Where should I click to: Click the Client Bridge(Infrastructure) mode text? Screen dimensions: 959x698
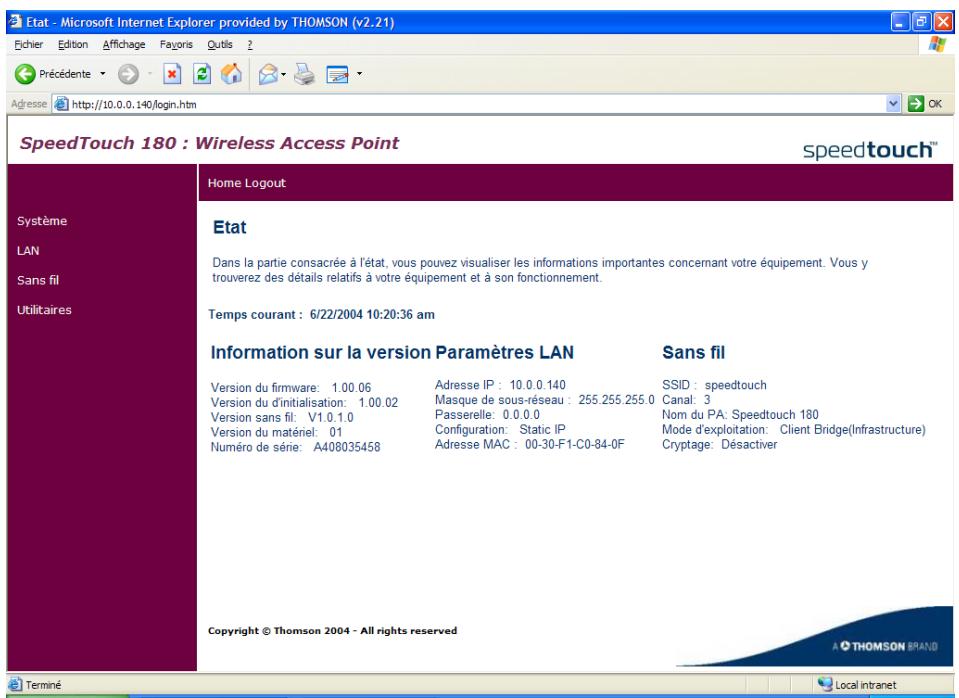pos(853,430)
